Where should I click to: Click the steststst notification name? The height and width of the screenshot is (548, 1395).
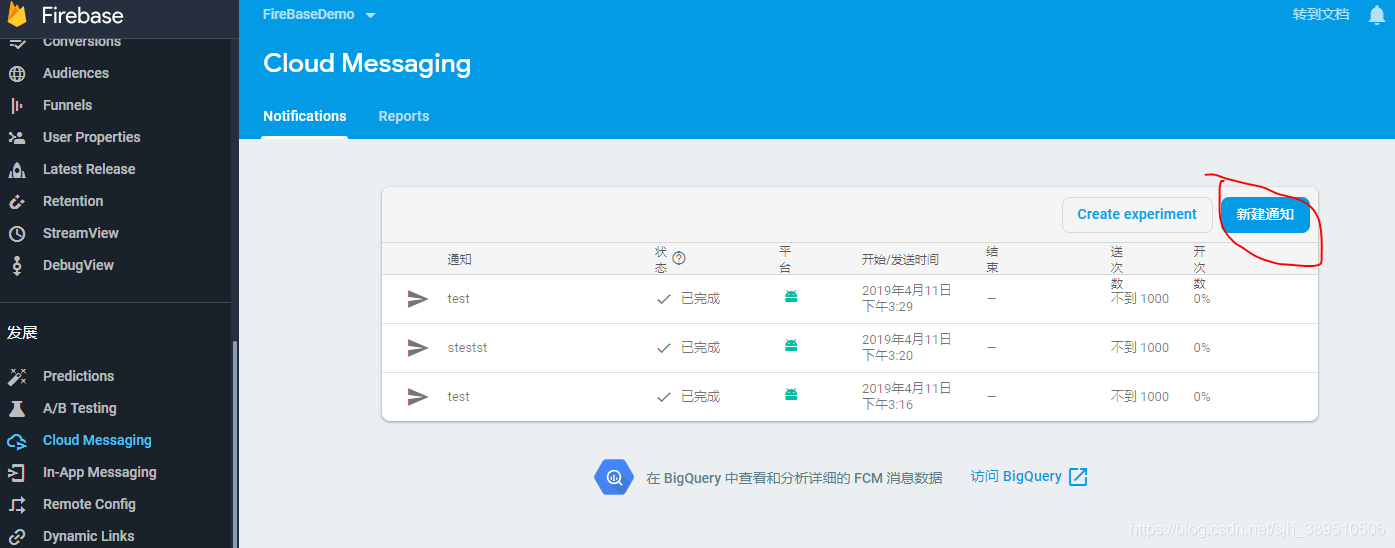click(467, 348)
